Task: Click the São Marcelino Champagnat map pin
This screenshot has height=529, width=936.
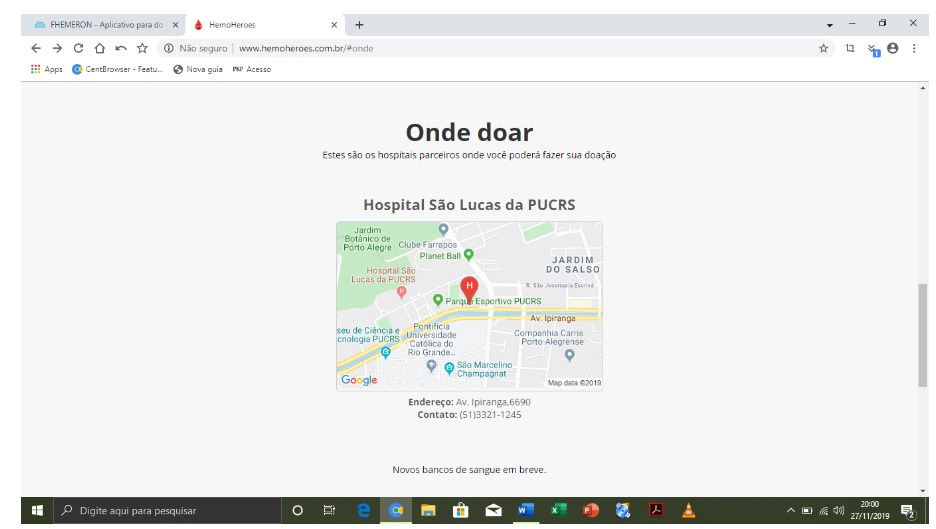Action: coord(449,370)
